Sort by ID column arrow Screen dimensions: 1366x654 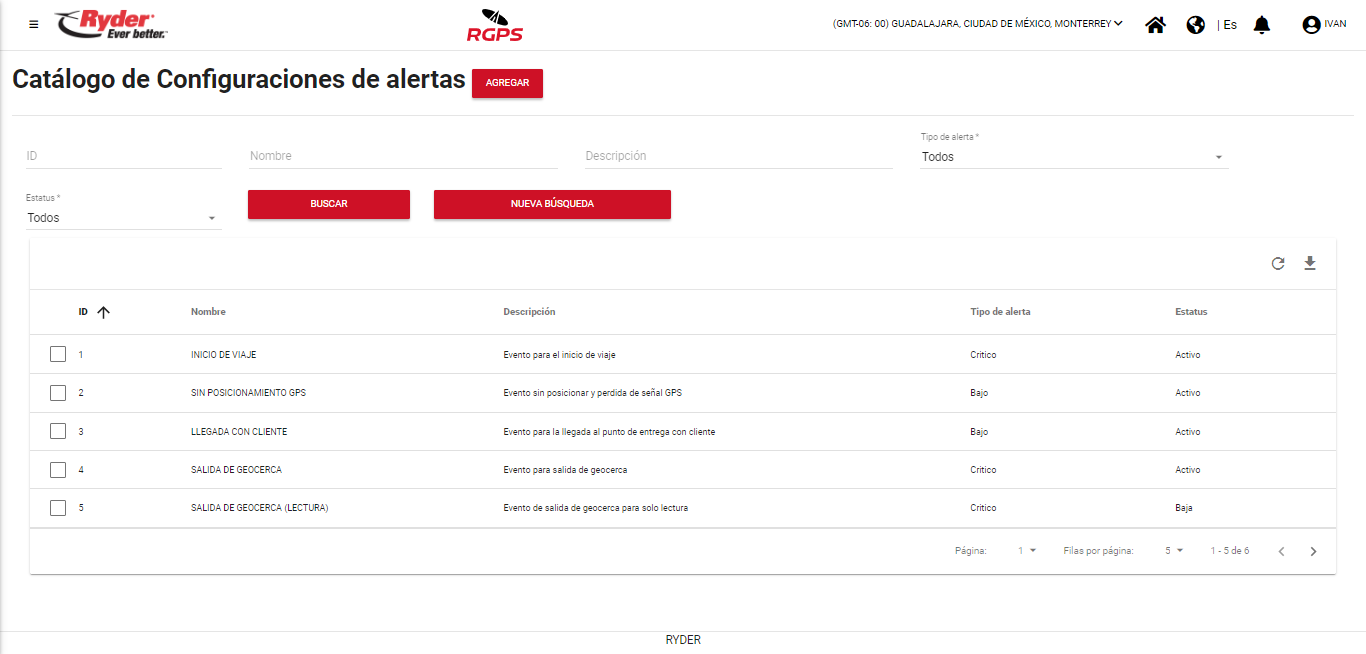(103, 312)
